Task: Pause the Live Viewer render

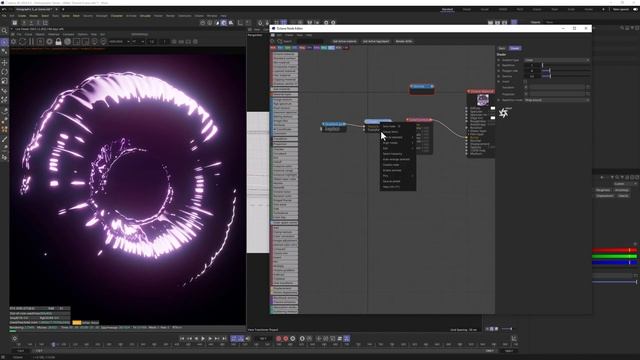Action: 31,42
